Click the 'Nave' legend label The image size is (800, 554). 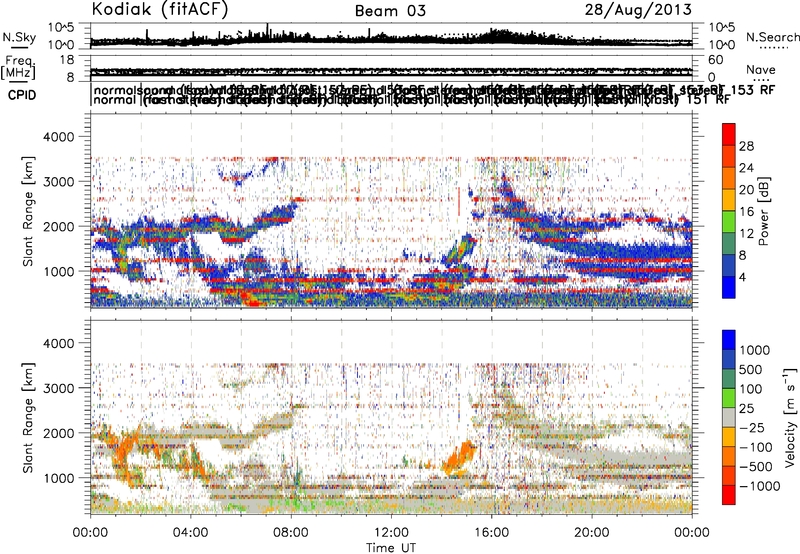coord(761,70)
